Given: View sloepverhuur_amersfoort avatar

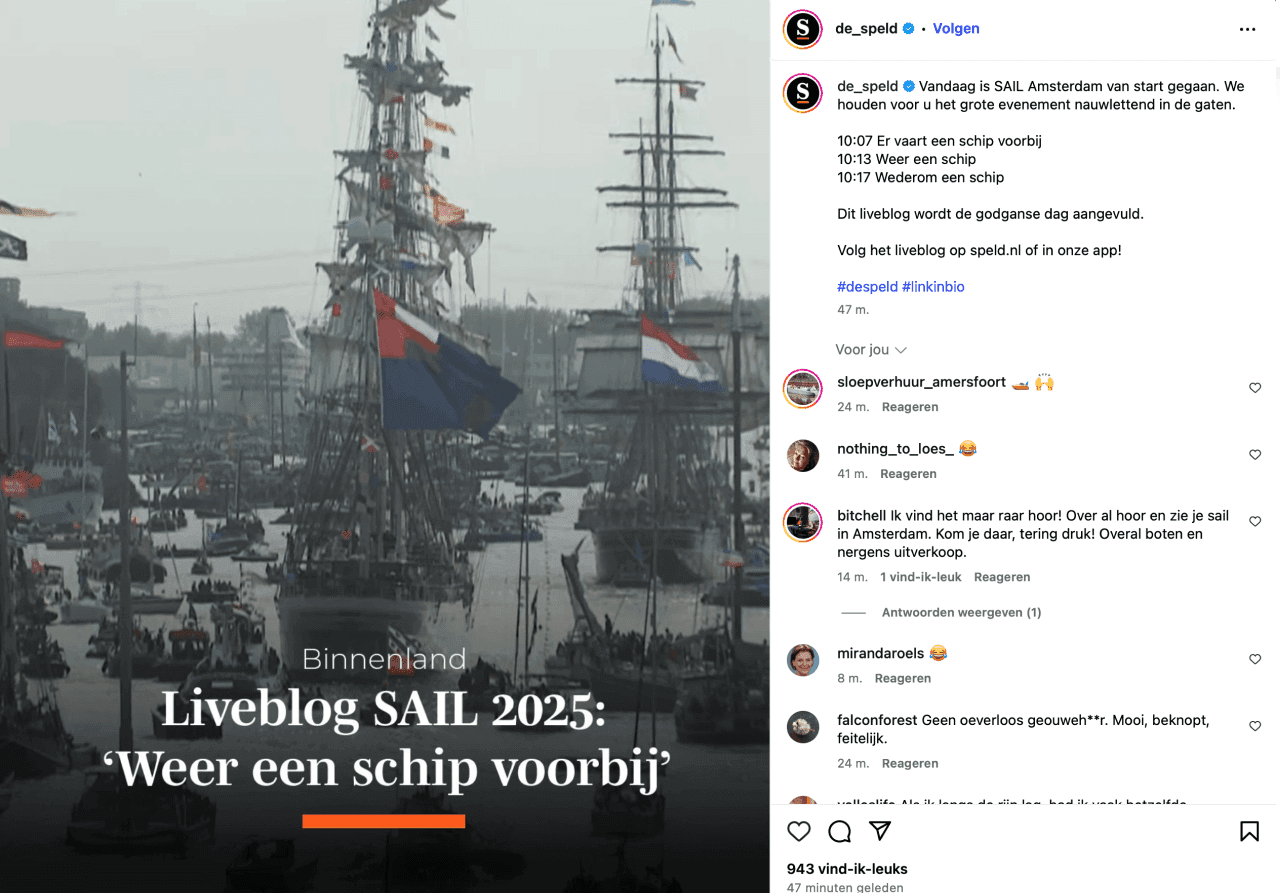Looking at the screenshot, I should 803,388.
